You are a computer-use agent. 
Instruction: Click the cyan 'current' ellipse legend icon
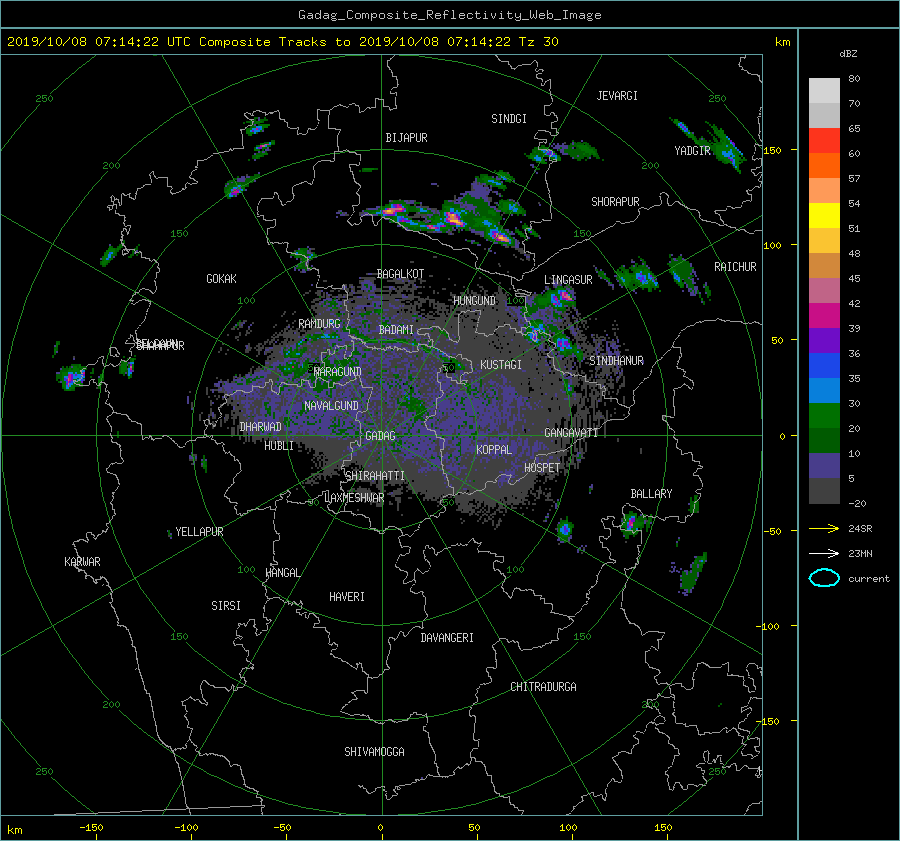click(x=824, y=578)
